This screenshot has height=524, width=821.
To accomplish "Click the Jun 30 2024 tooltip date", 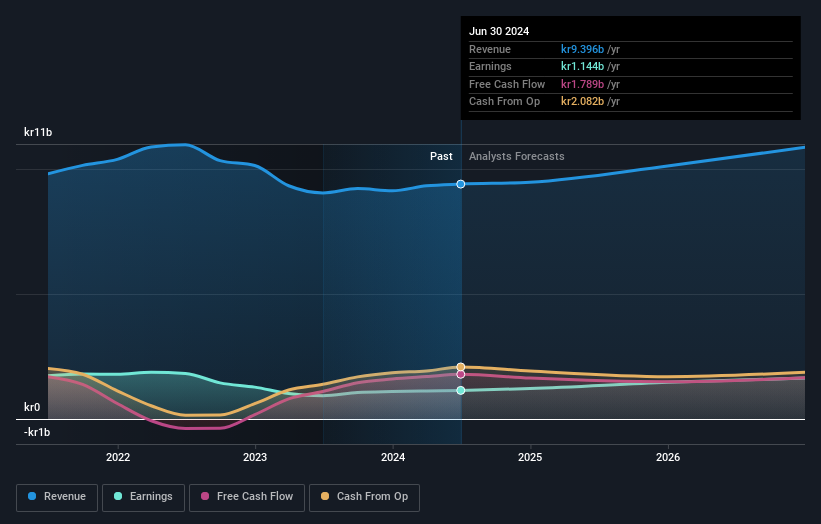I will 499,31.
